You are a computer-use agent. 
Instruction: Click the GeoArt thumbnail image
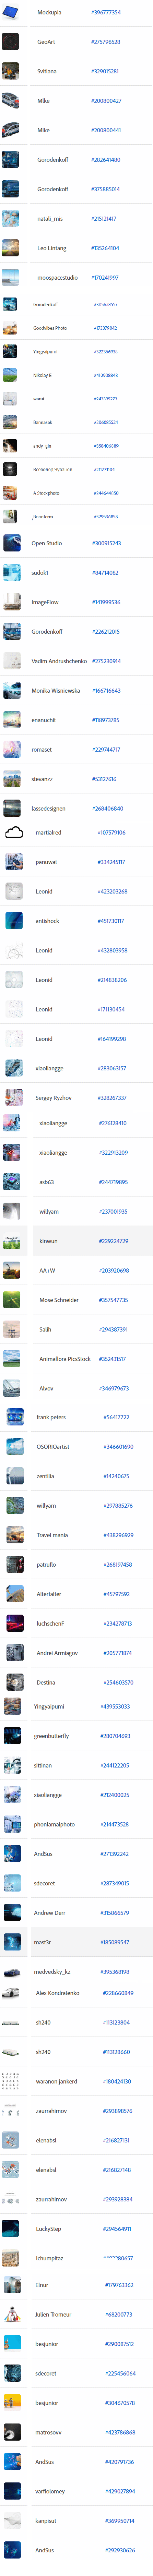(x=11, y=42)
